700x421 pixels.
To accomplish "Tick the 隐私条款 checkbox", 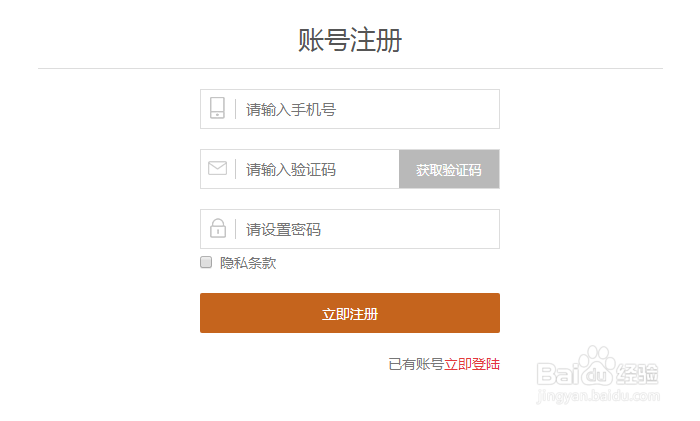I will coord(206,262).
